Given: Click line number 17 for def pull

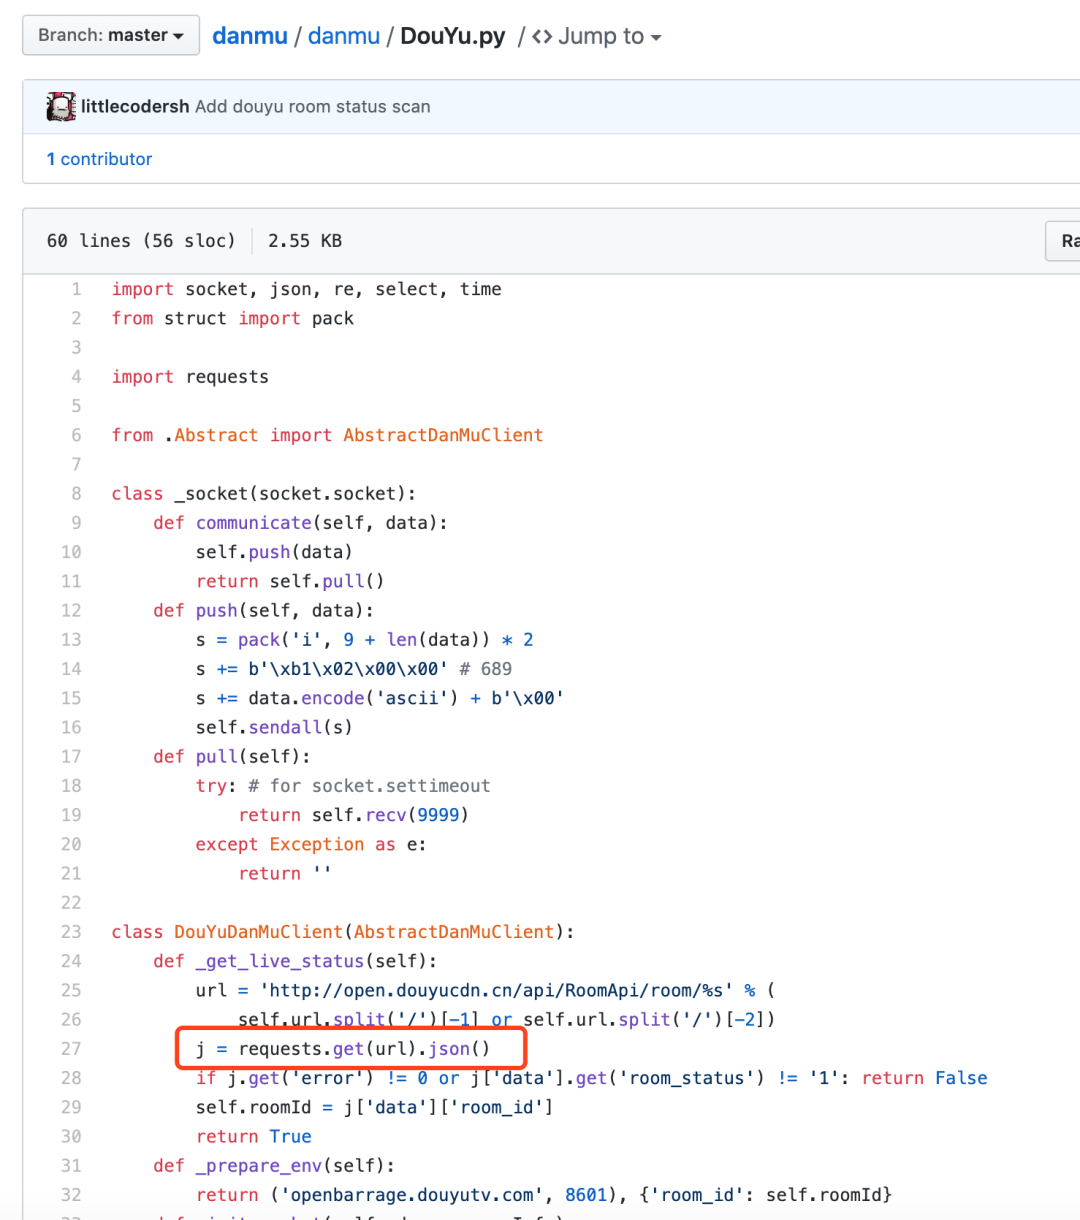Looking at the screenshot, I should (x=71, y=757).
